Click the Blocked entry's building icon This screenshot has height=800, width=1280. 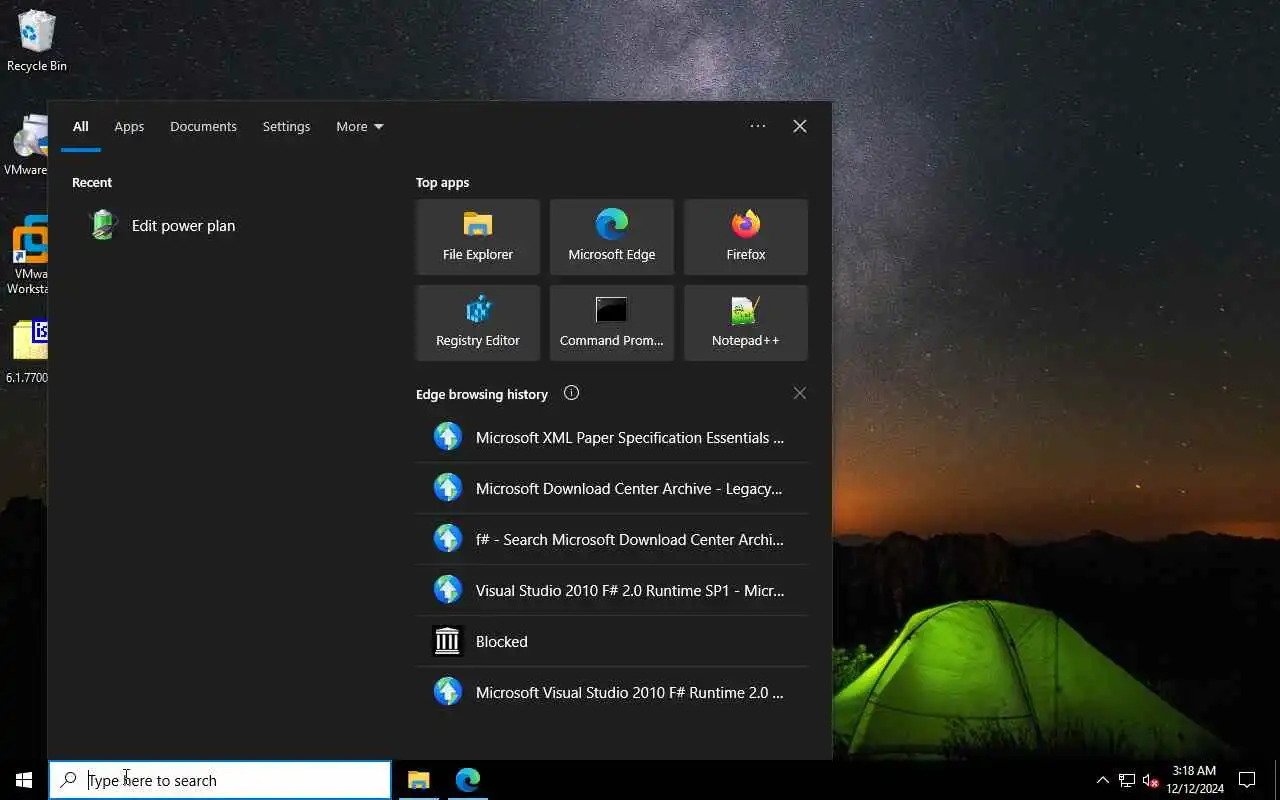tap(447, 641)
